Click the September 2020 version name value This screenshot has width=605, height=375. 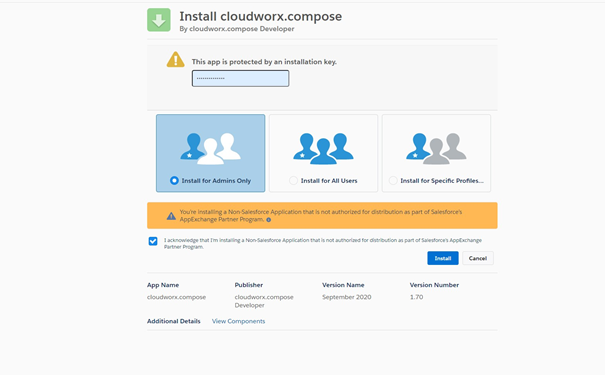point(346,297)
